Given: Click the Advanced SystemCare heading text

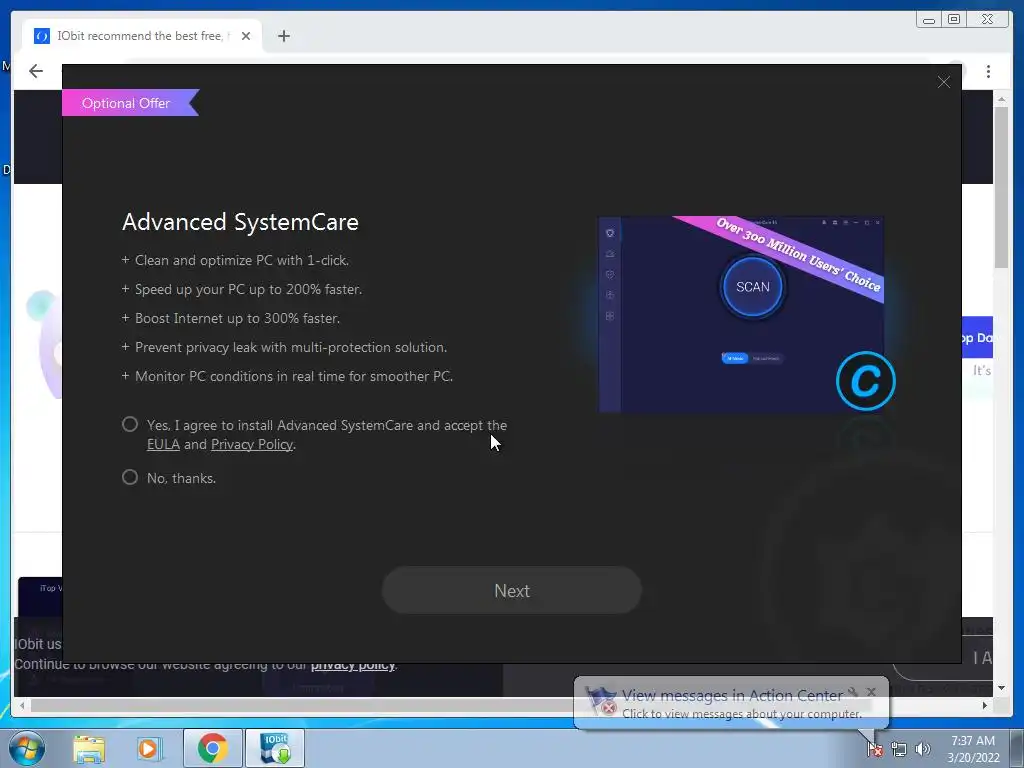Looking at the screenshot, I should point(240,222).
